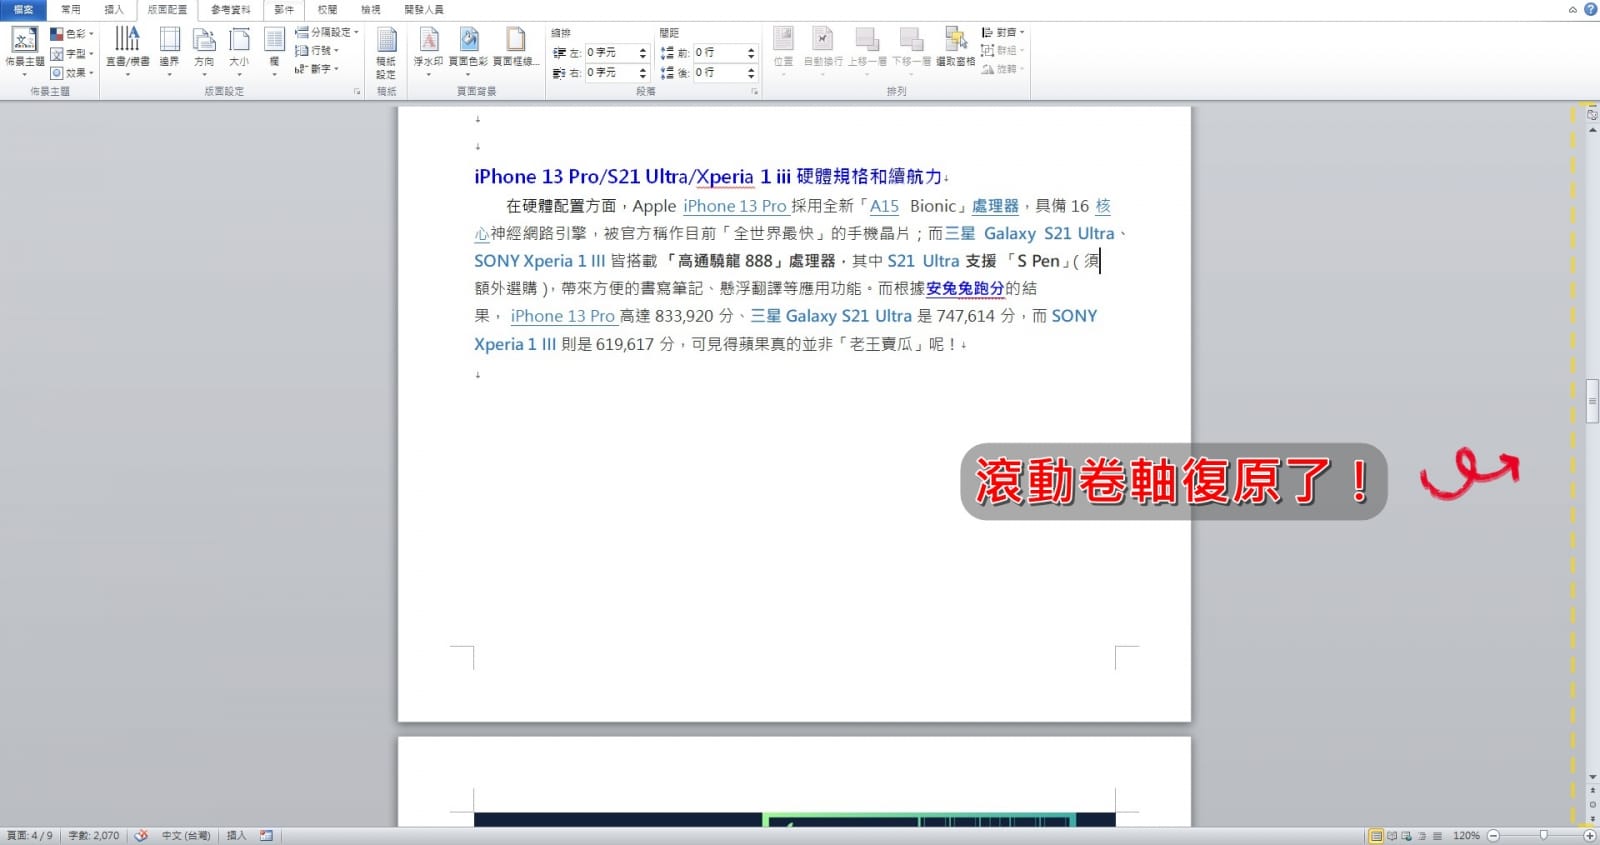Open the 版面設定 dialog launcher
Viewport: 1600px width, 845px height.
pyautogui.click(x=357, y=91)
